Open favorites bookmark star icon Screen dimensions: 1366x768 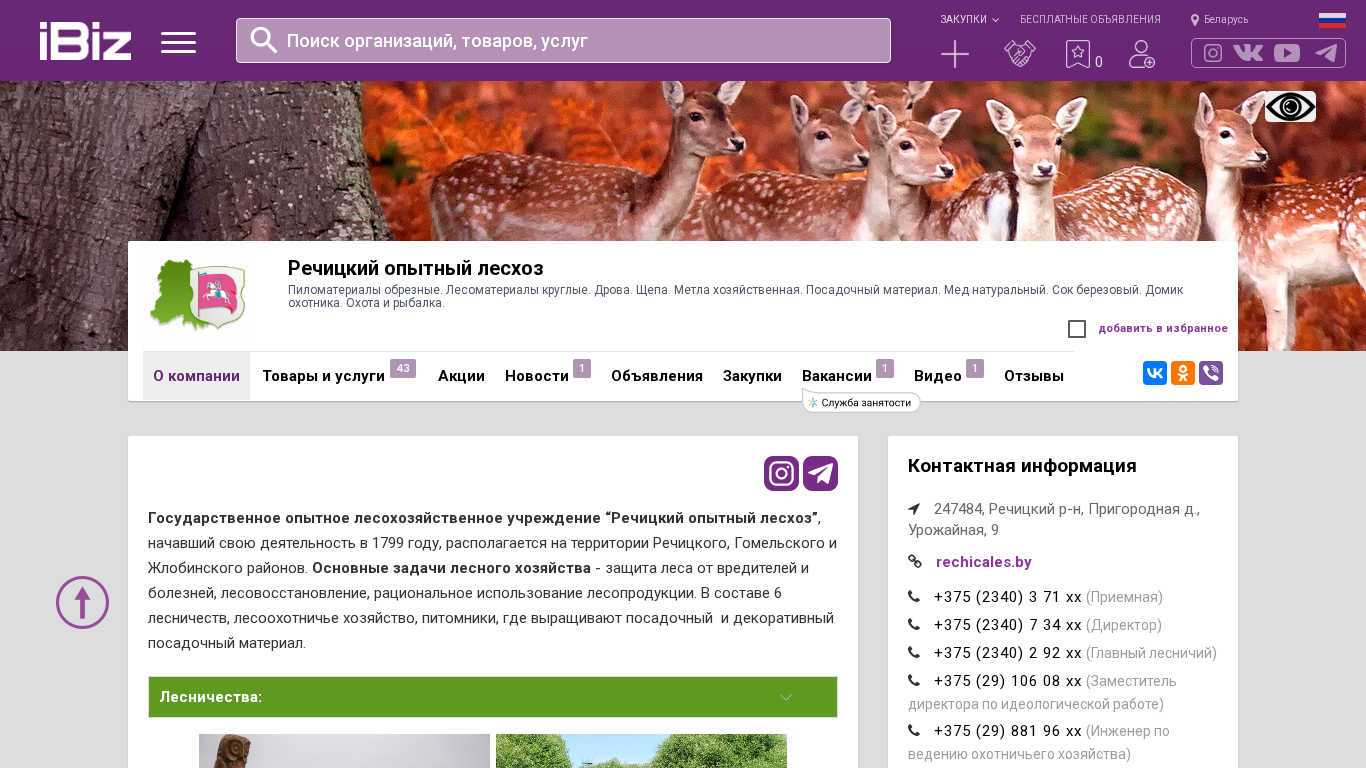tap(1077, 54)
